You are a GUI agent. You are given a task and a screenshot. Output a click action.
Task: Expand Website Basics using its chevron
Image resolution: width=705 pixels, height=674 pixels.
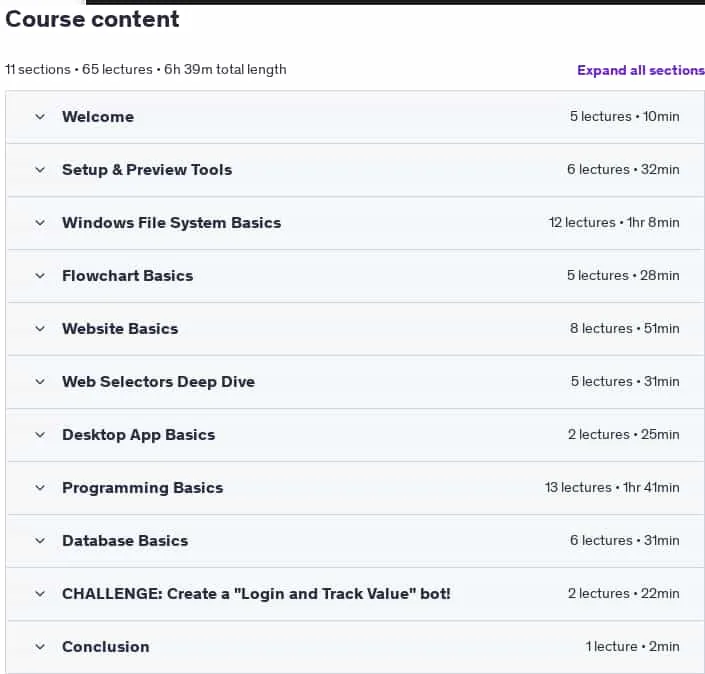click(x=40, y=329)
